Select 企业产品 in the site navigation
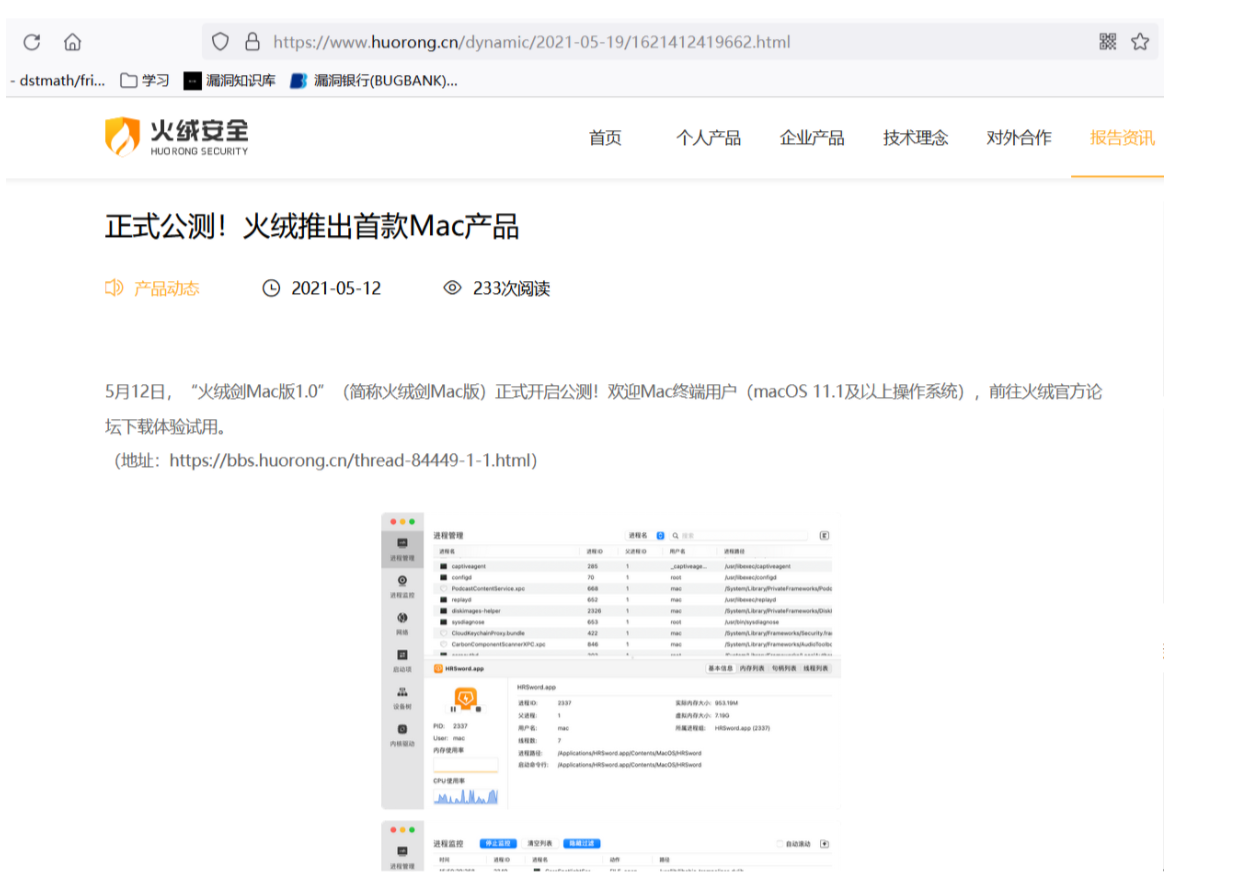1257x895 pixels. [811, 138]
